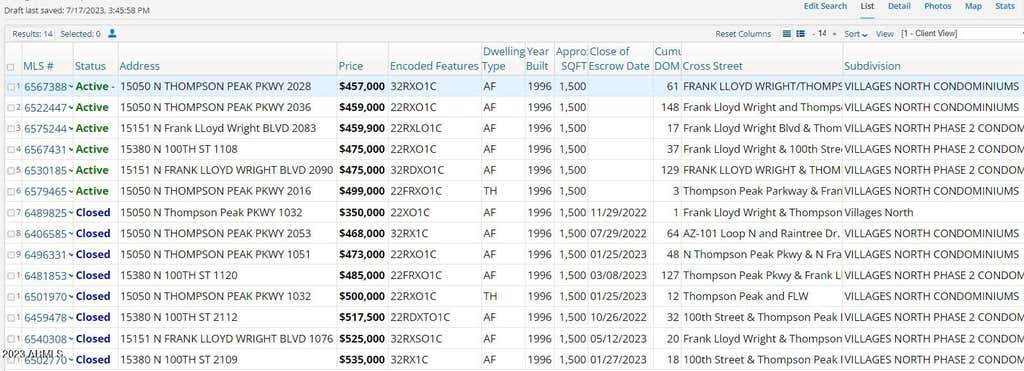Check the box for listing 6567431
This screenshot has width=1024, height=371.
(10, 150)
